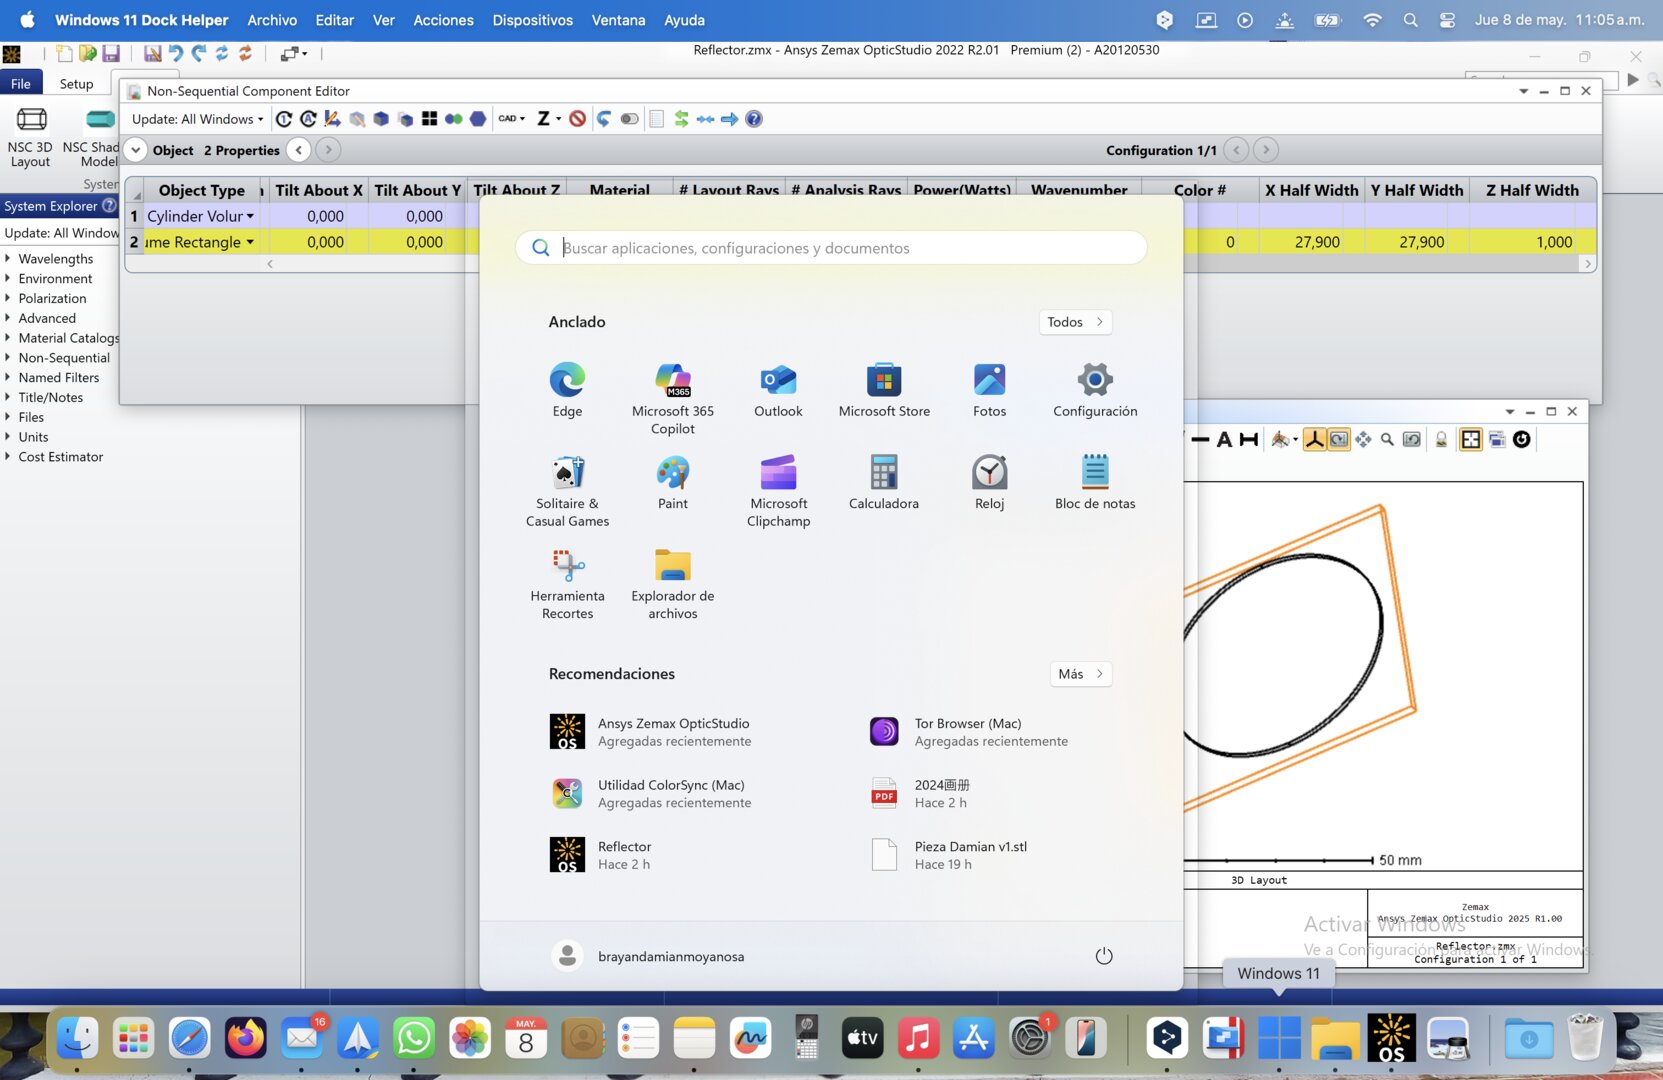Open the CAD dropdown in editor toolbar
1663x1080 pixels.
(x=511, y=119)
